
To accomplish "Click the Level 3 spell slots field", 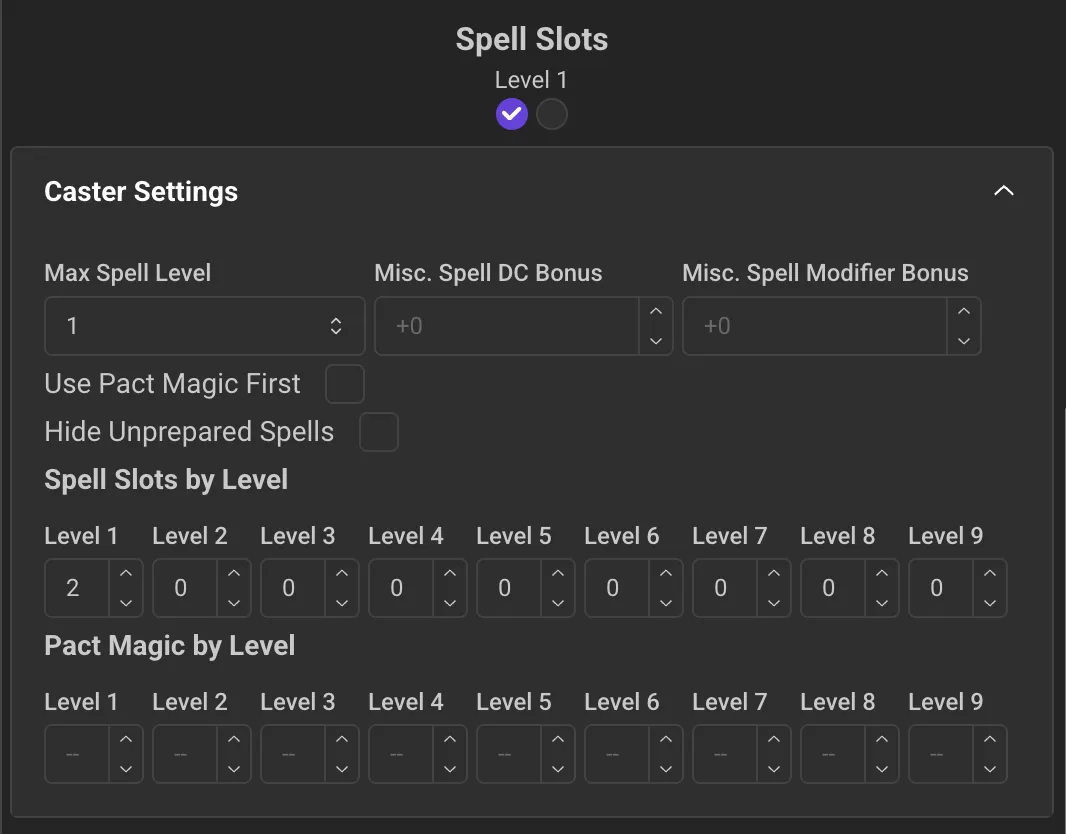I will 292,588.
